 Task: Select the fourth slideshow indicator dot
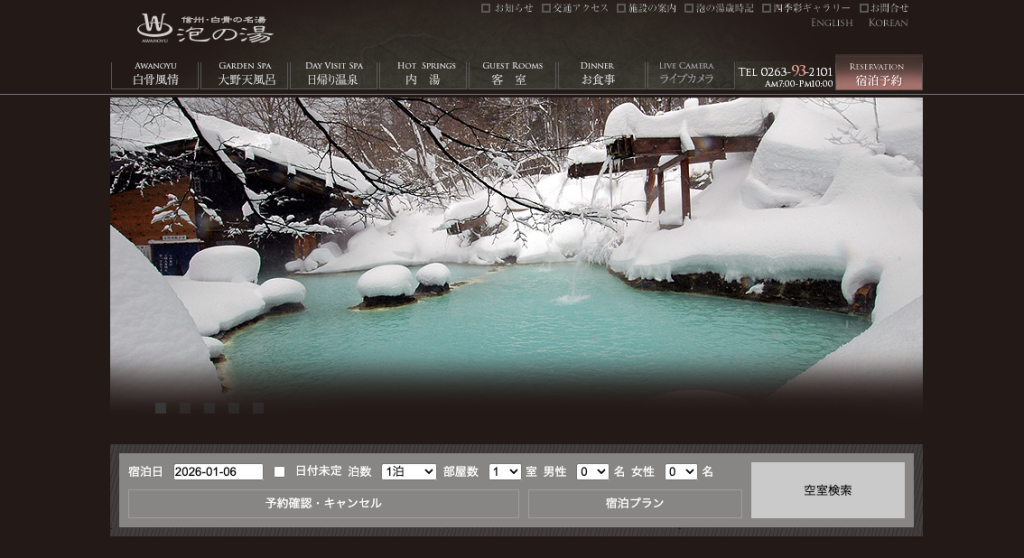[x=234, y=408]
